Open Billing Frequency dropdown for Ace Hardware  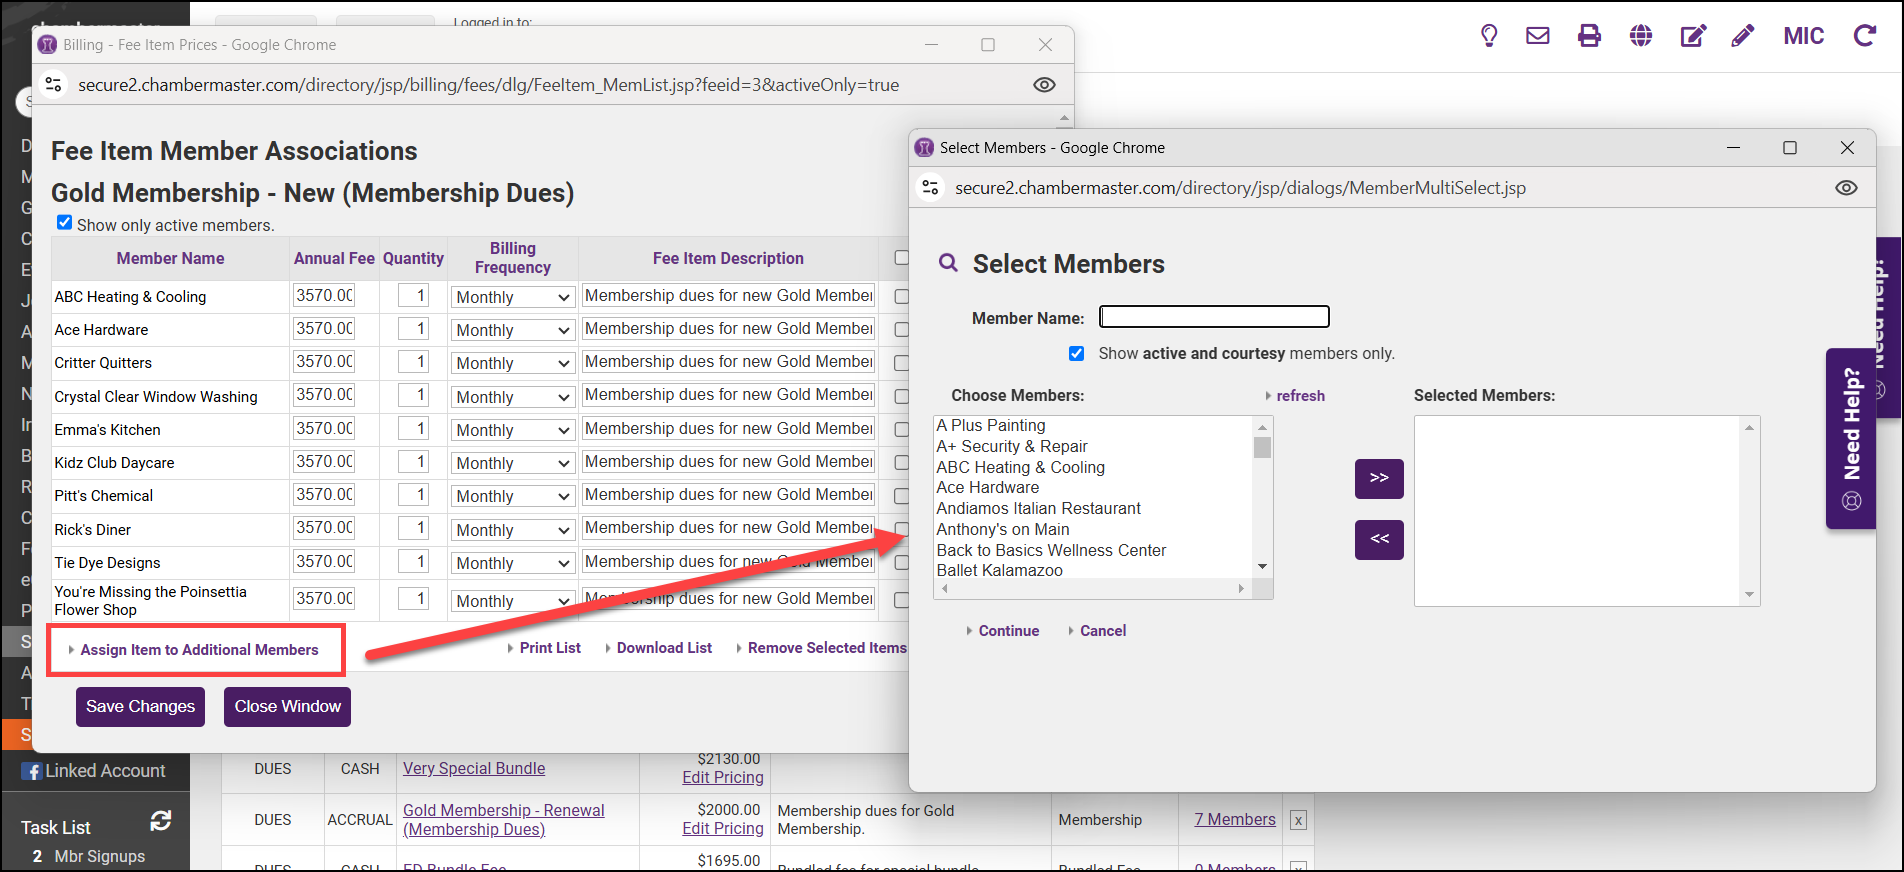point(512,330)
